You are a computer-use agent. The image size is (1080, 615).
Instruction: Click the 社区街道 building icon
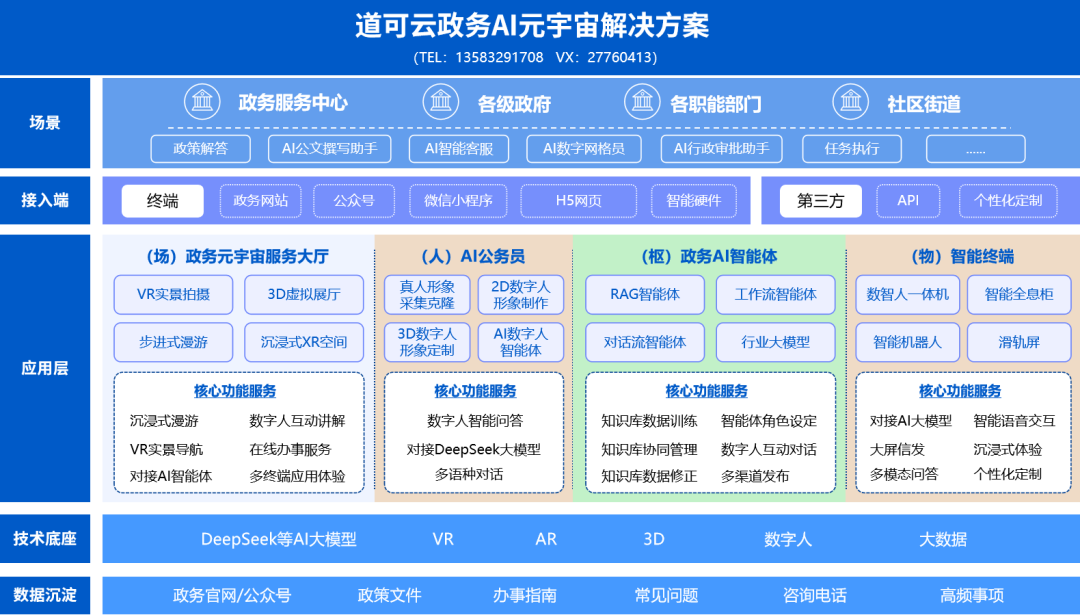851,102
